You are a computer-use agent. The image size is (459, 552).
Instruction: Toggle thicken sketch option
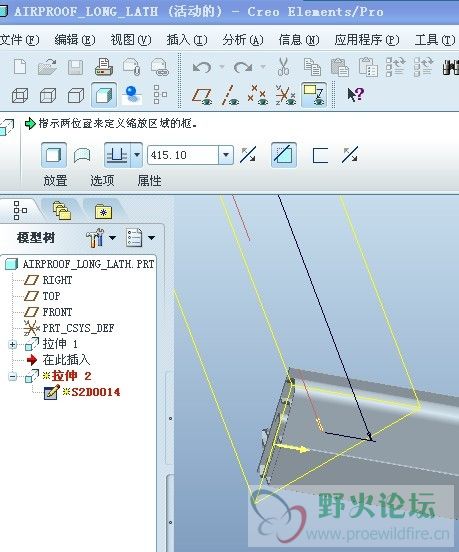click(x=320, y=155)
